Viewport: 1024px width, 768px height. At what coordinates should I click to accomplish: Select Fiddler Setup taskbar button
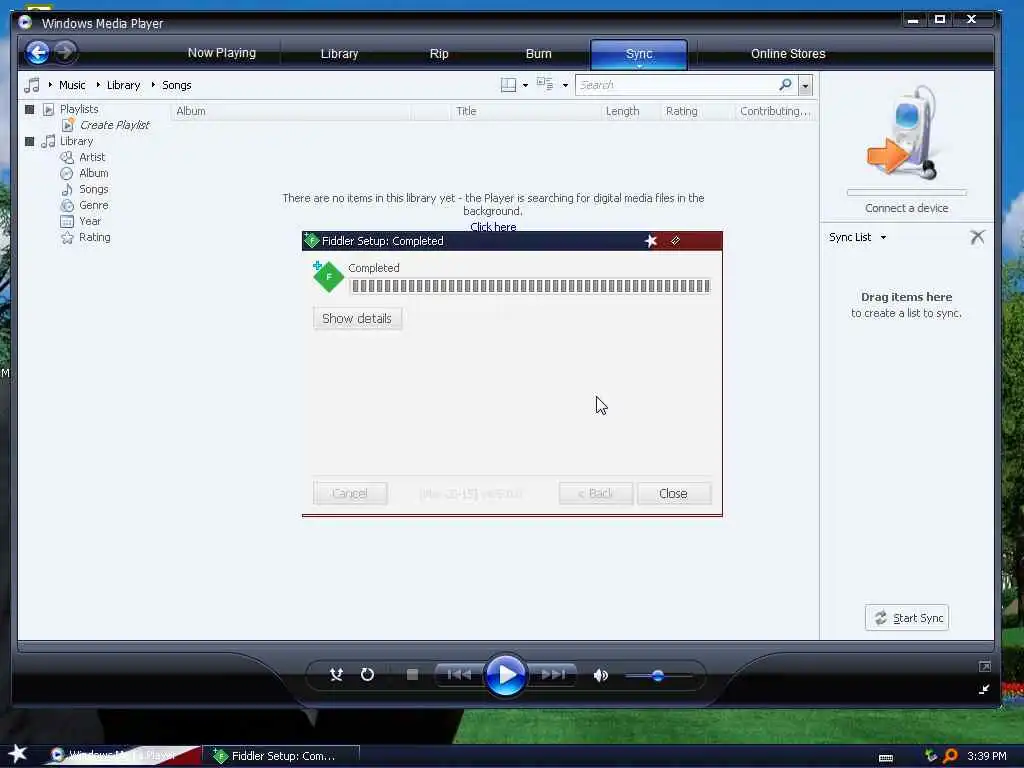point(281,756)
